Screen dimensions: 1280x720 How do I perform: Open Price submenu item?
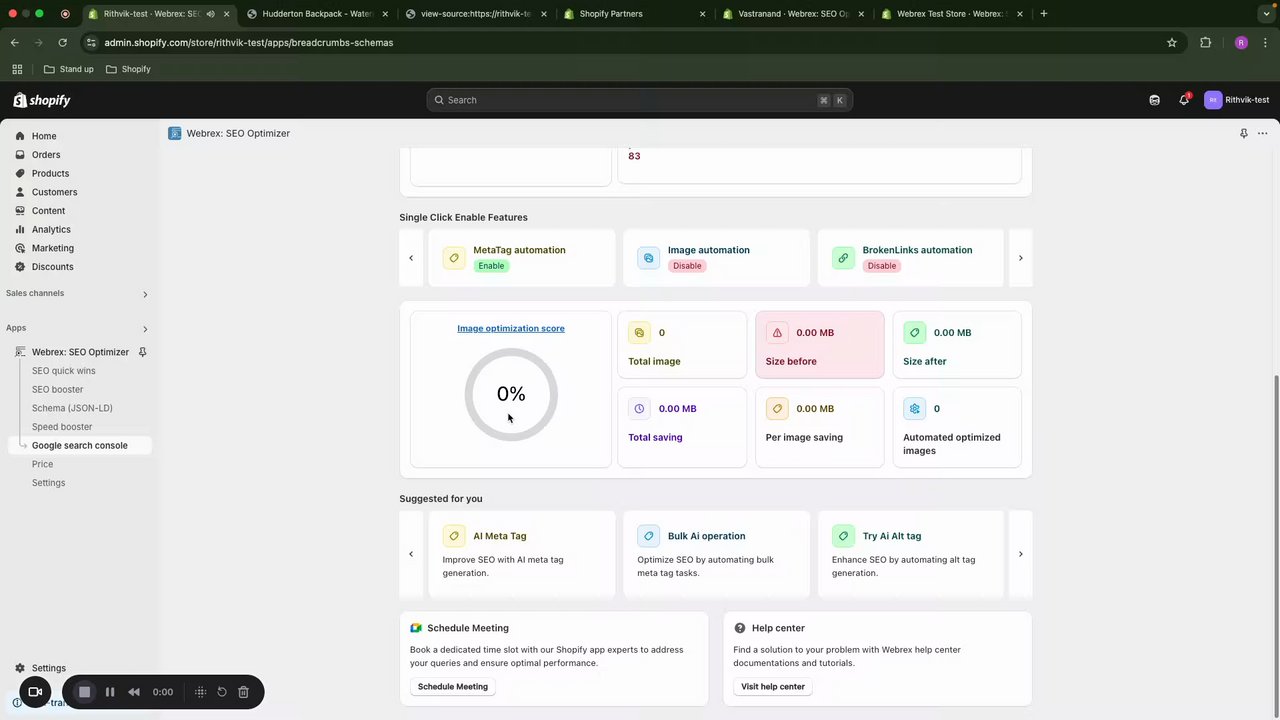point(42,464)
